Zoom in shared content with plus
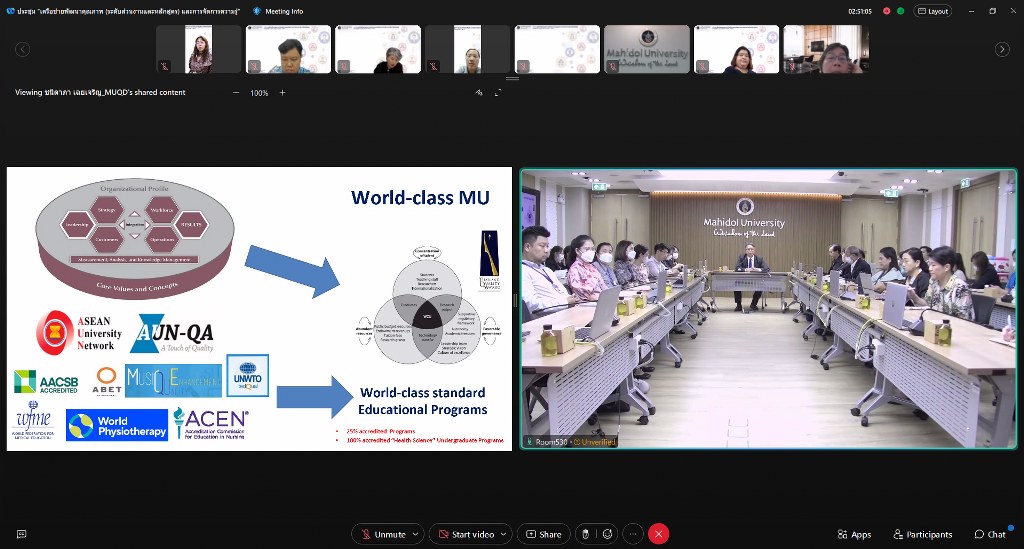The width and height of the screenshot is (1024, 549). coord(282,93)
